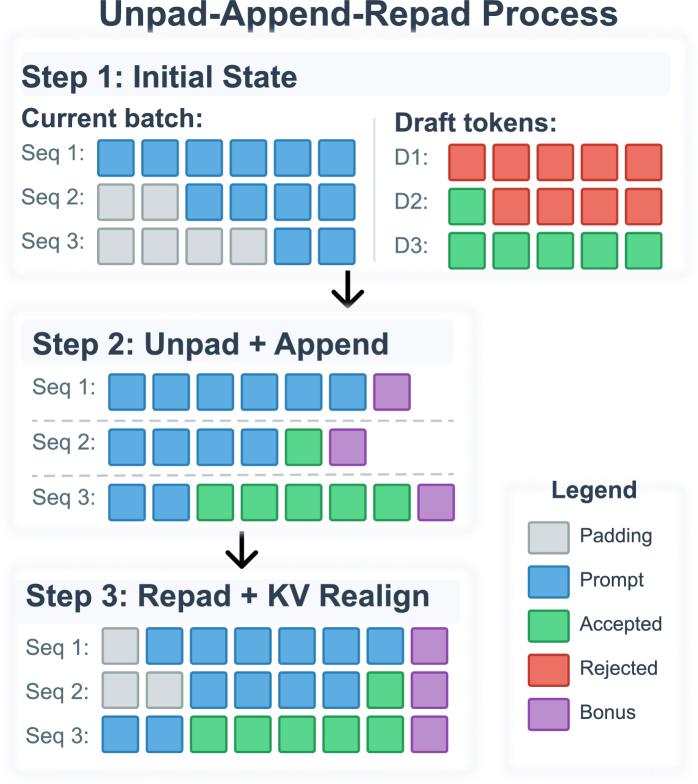Click the blue Prompt swatch in Legend

click(548, 581)
